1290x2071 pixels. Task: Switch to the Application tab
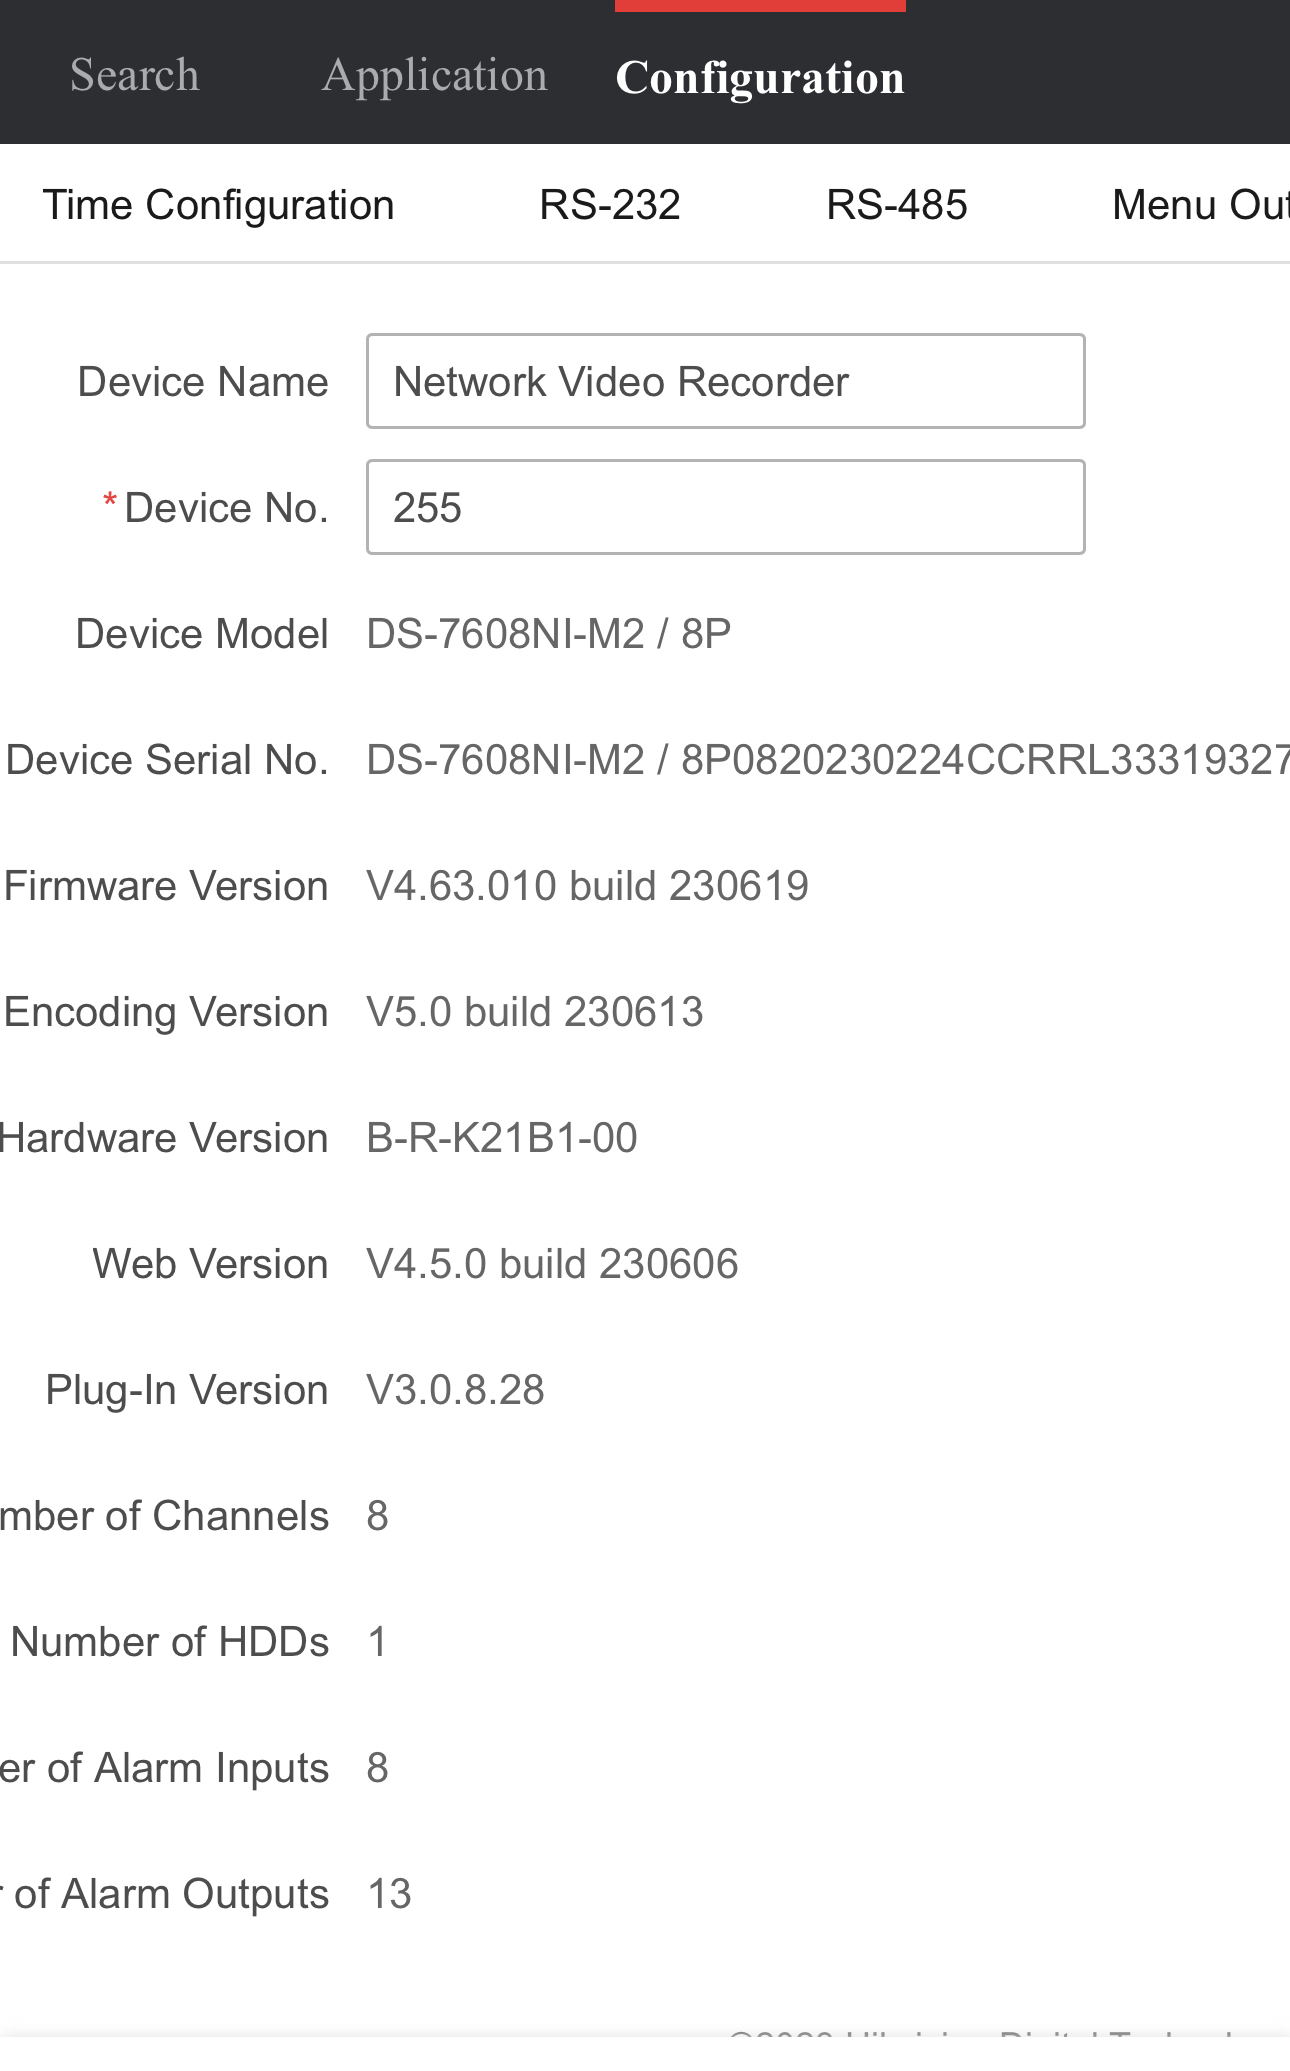pos(435,76)
